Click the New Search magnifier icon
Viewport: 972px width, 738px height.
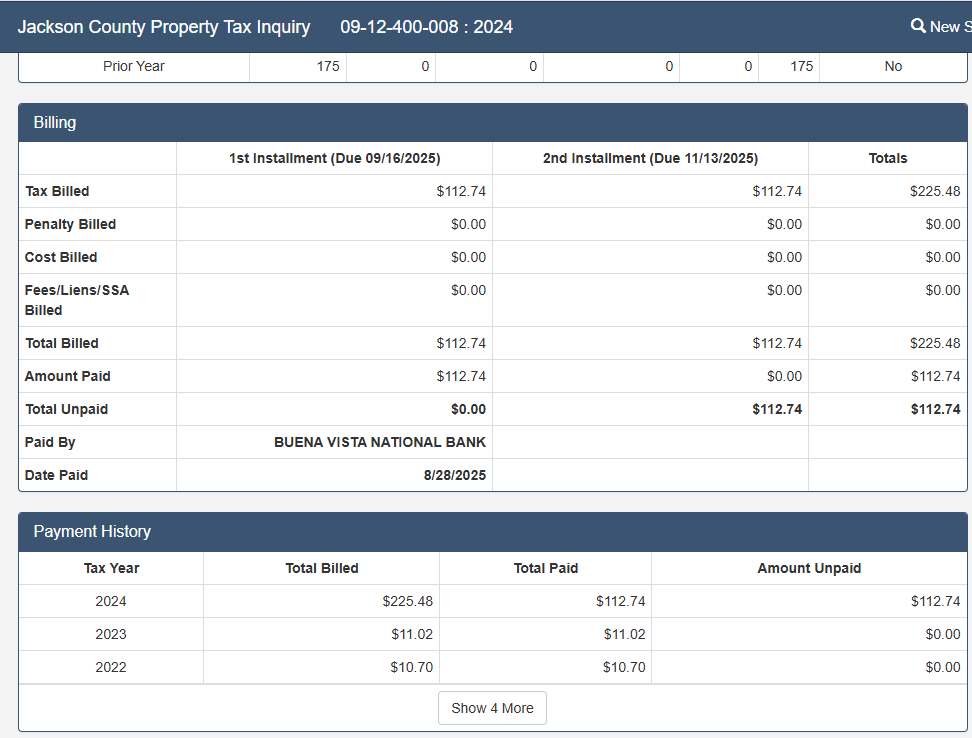[918, 26]
